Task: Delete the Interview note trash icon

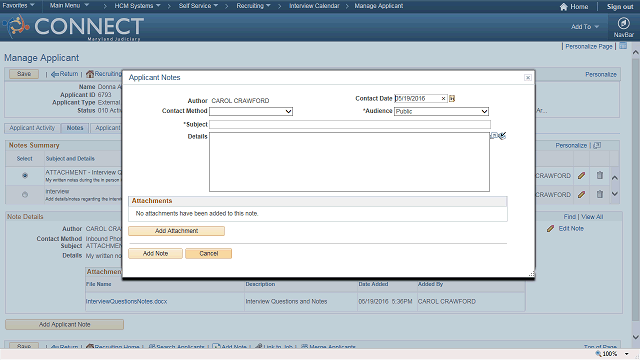Action: (600, 194)
